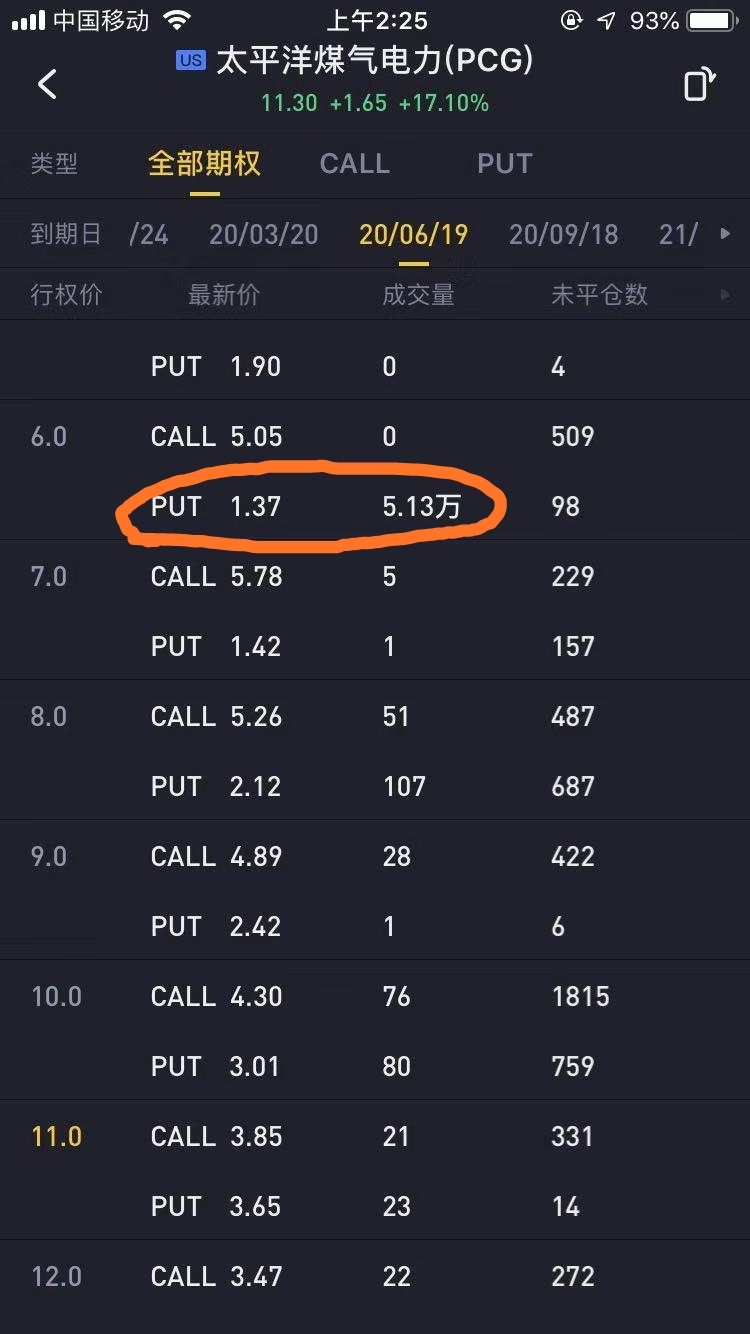The height and width of the screenshot is (1334, 750).
Task: Tap the battery icon in status bar
Action: (x=713, y=20)
